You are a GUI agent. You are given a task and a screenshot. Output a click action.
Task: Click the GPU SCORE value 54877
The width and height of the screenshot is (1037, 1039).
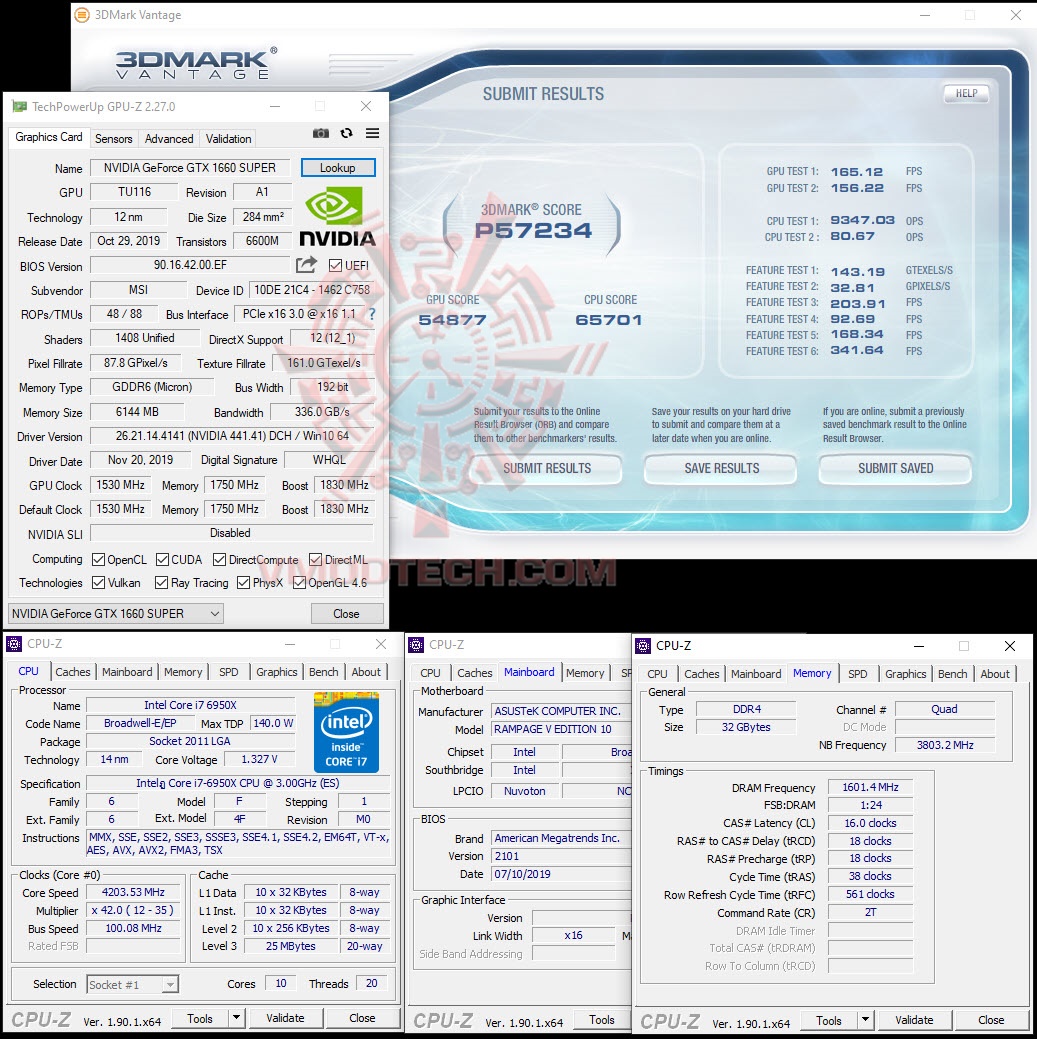[453, 320]
